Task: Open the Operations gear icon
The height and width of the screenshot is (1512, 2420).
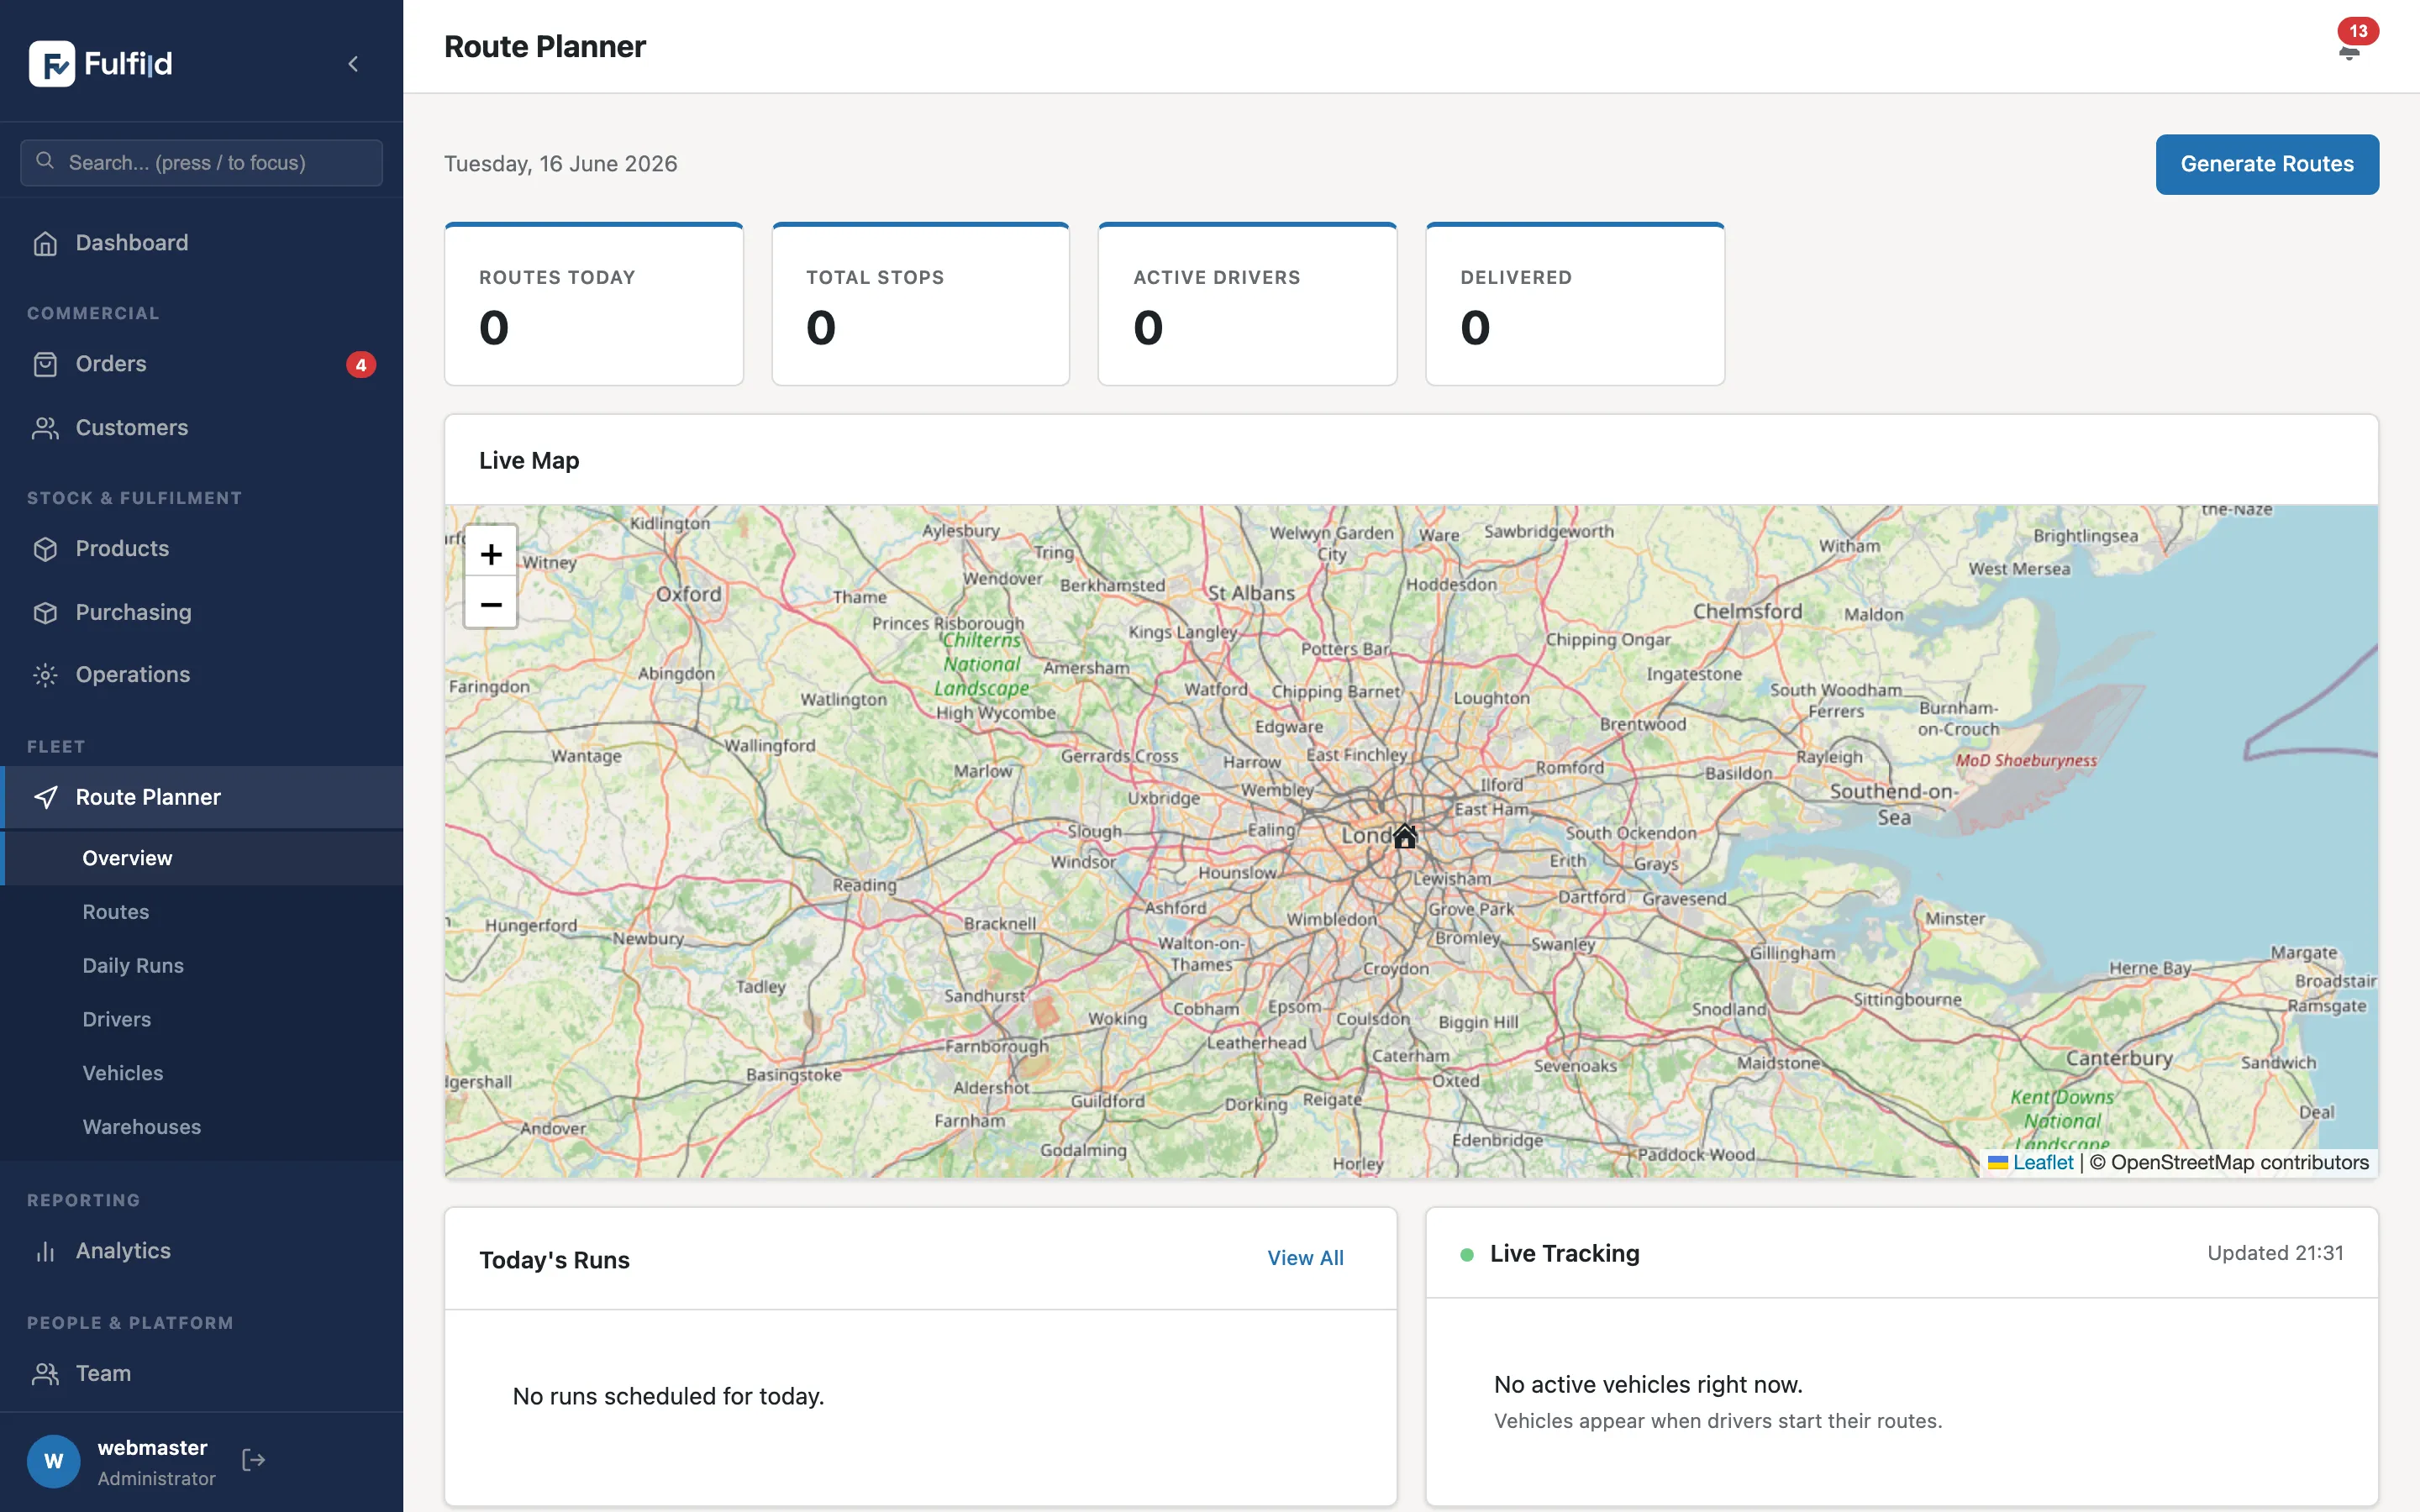Action: point(45,675)
